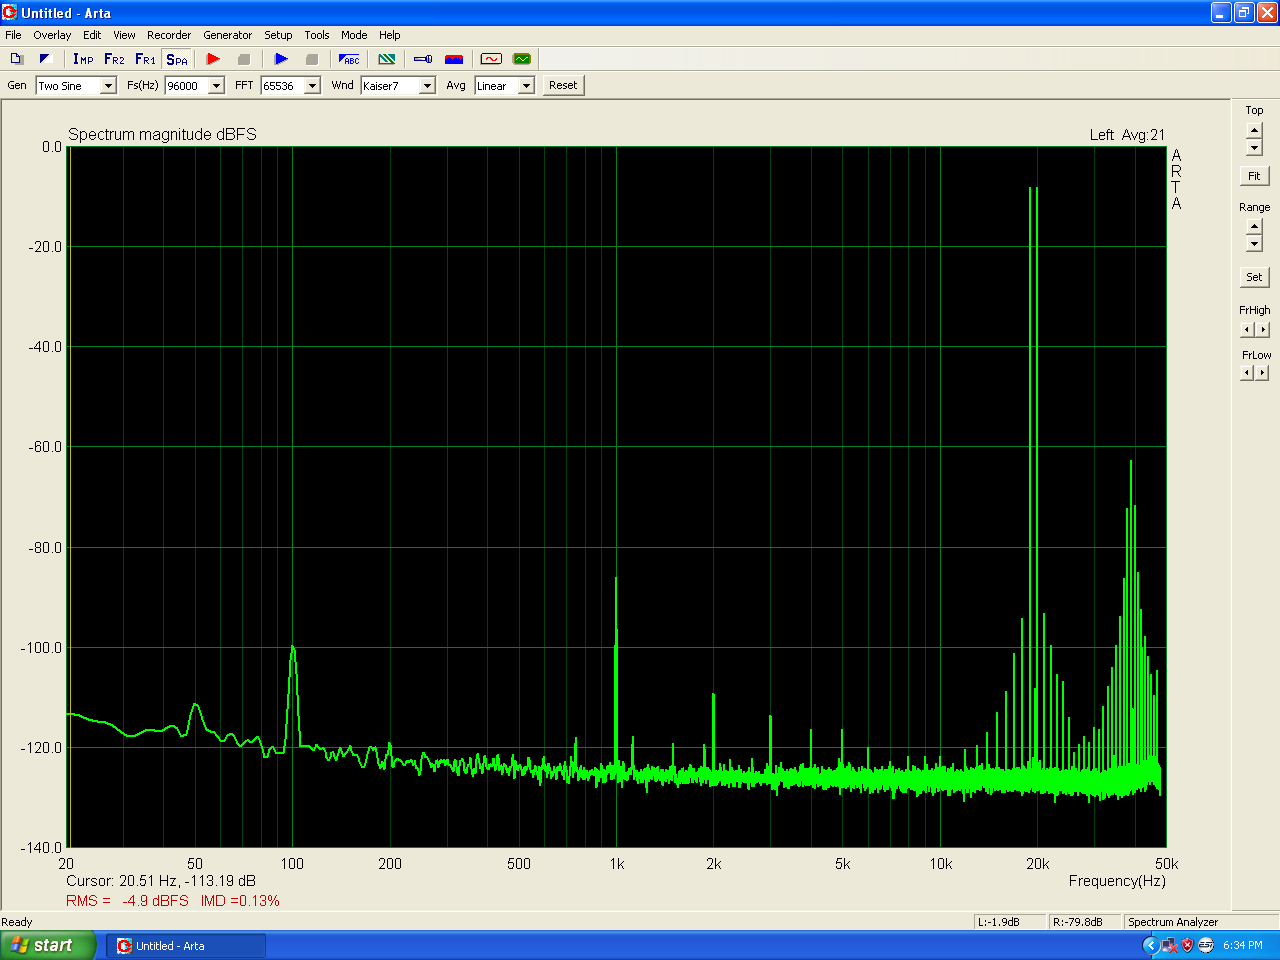Click the Reset averaging button
This screenshot has height=960, width=1280.
(x=563, y=85)
